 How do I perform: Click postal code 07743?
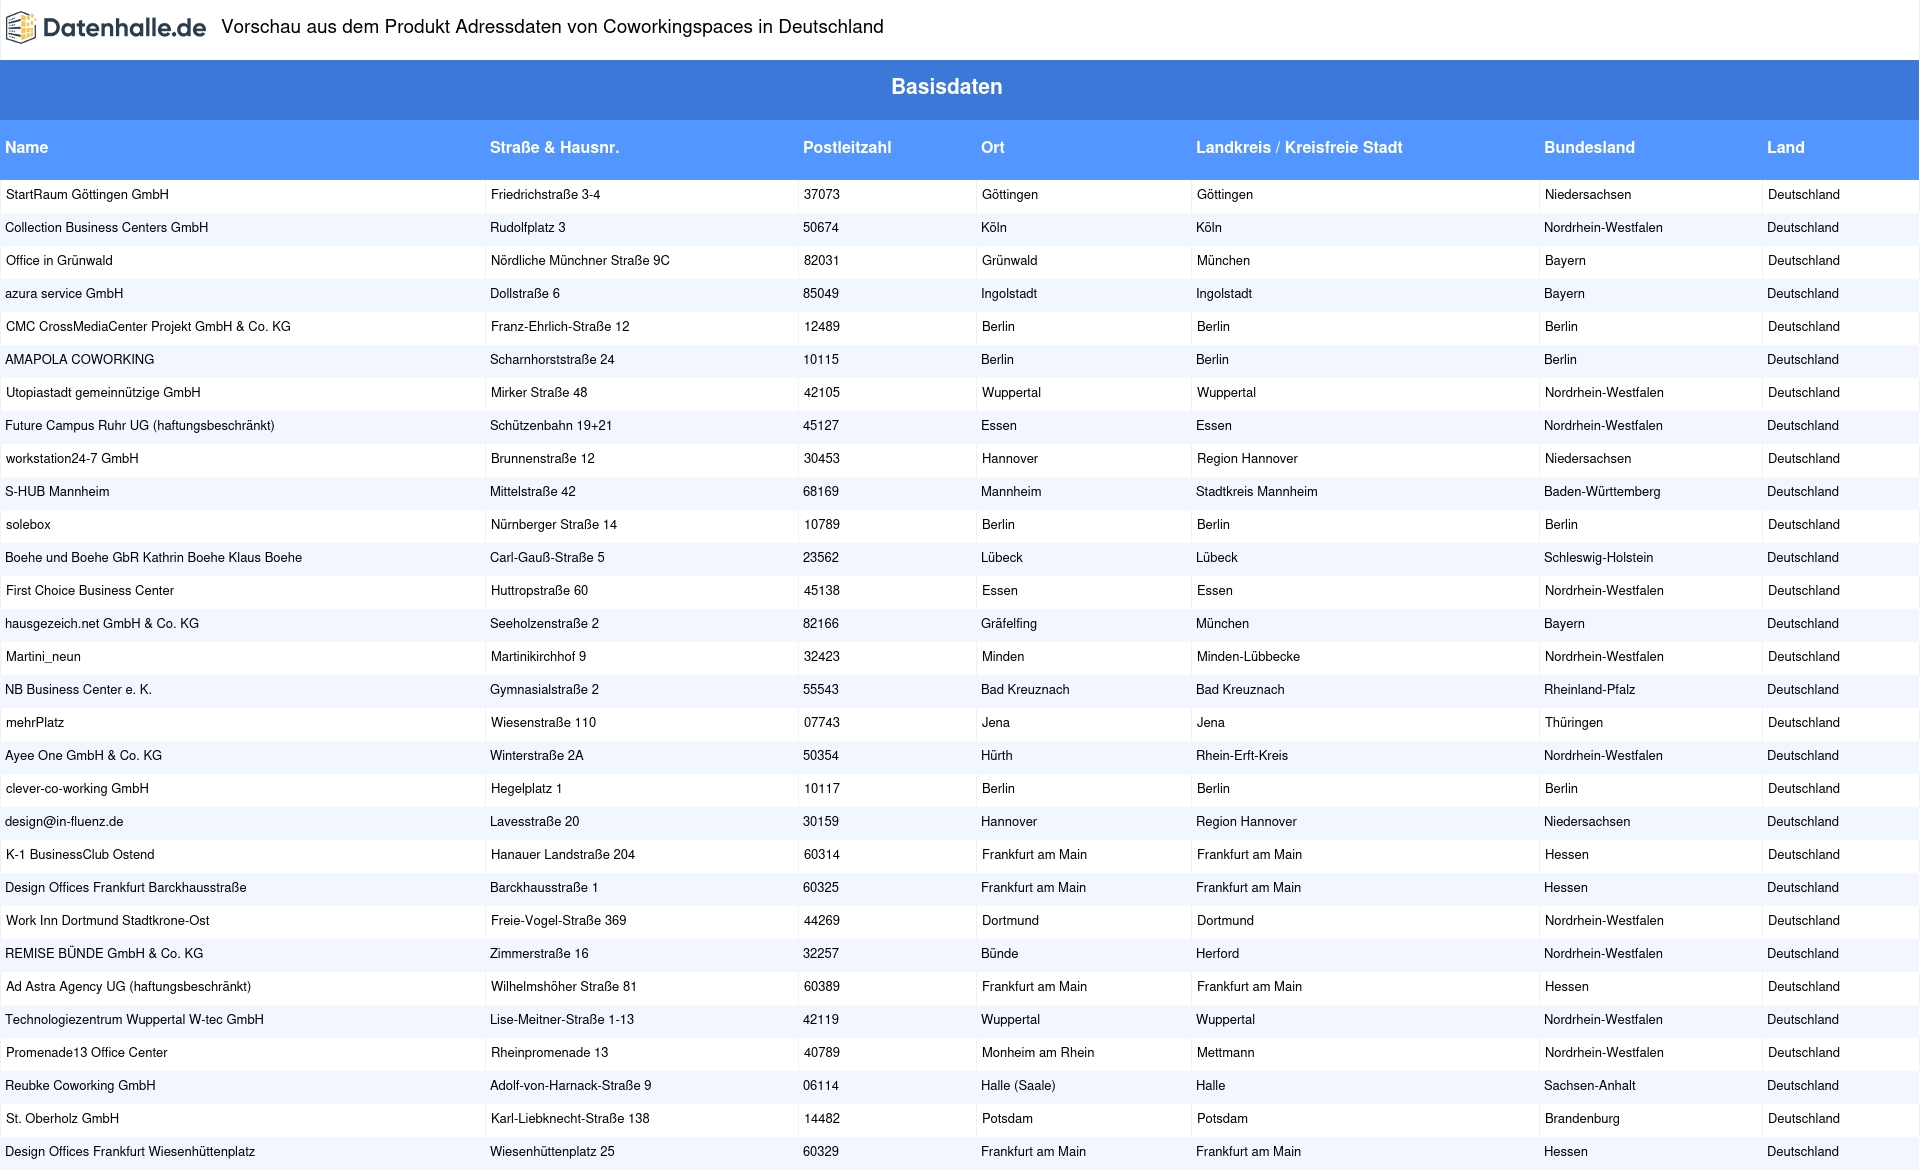(822, 723)
